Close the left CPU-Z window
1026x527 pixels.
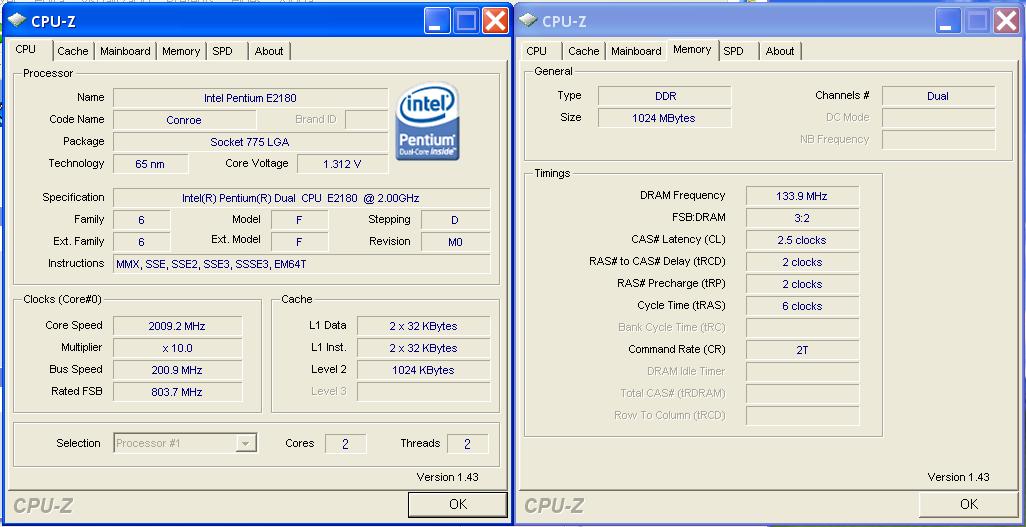pyautogui.click(x=495, y=21)
